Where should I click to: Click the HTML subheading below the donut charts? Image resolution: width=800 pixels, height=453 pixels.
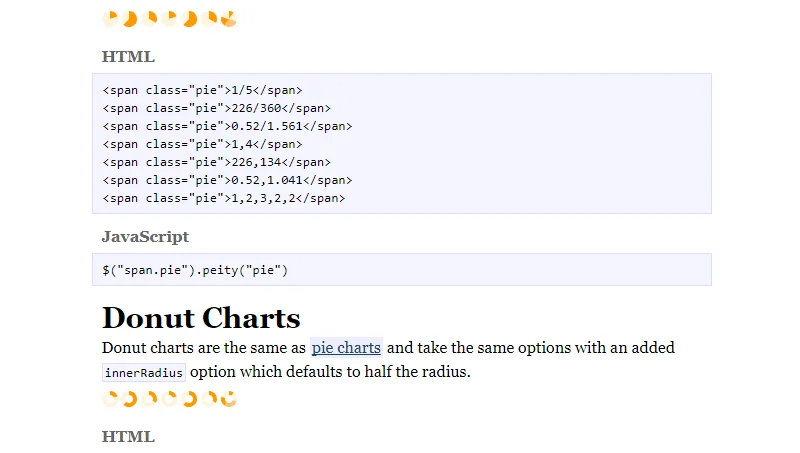[128, 436]
